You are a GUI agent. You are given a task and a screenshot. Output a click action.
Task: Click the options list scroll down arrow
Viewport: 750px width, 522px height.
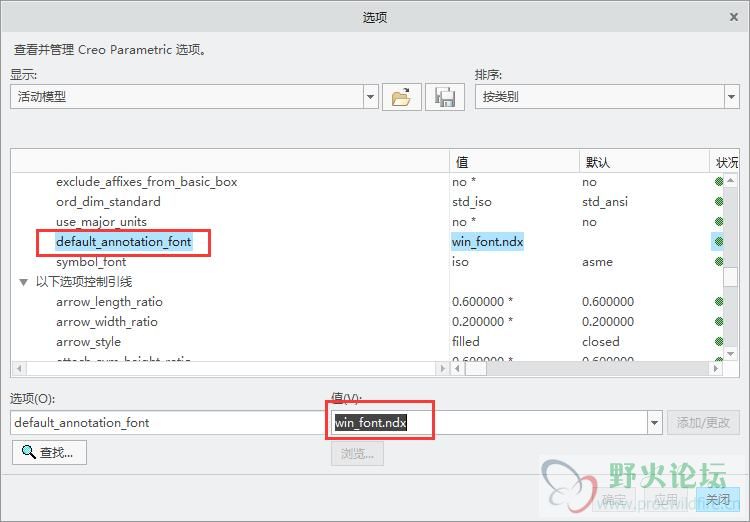(x=730, y=354)
